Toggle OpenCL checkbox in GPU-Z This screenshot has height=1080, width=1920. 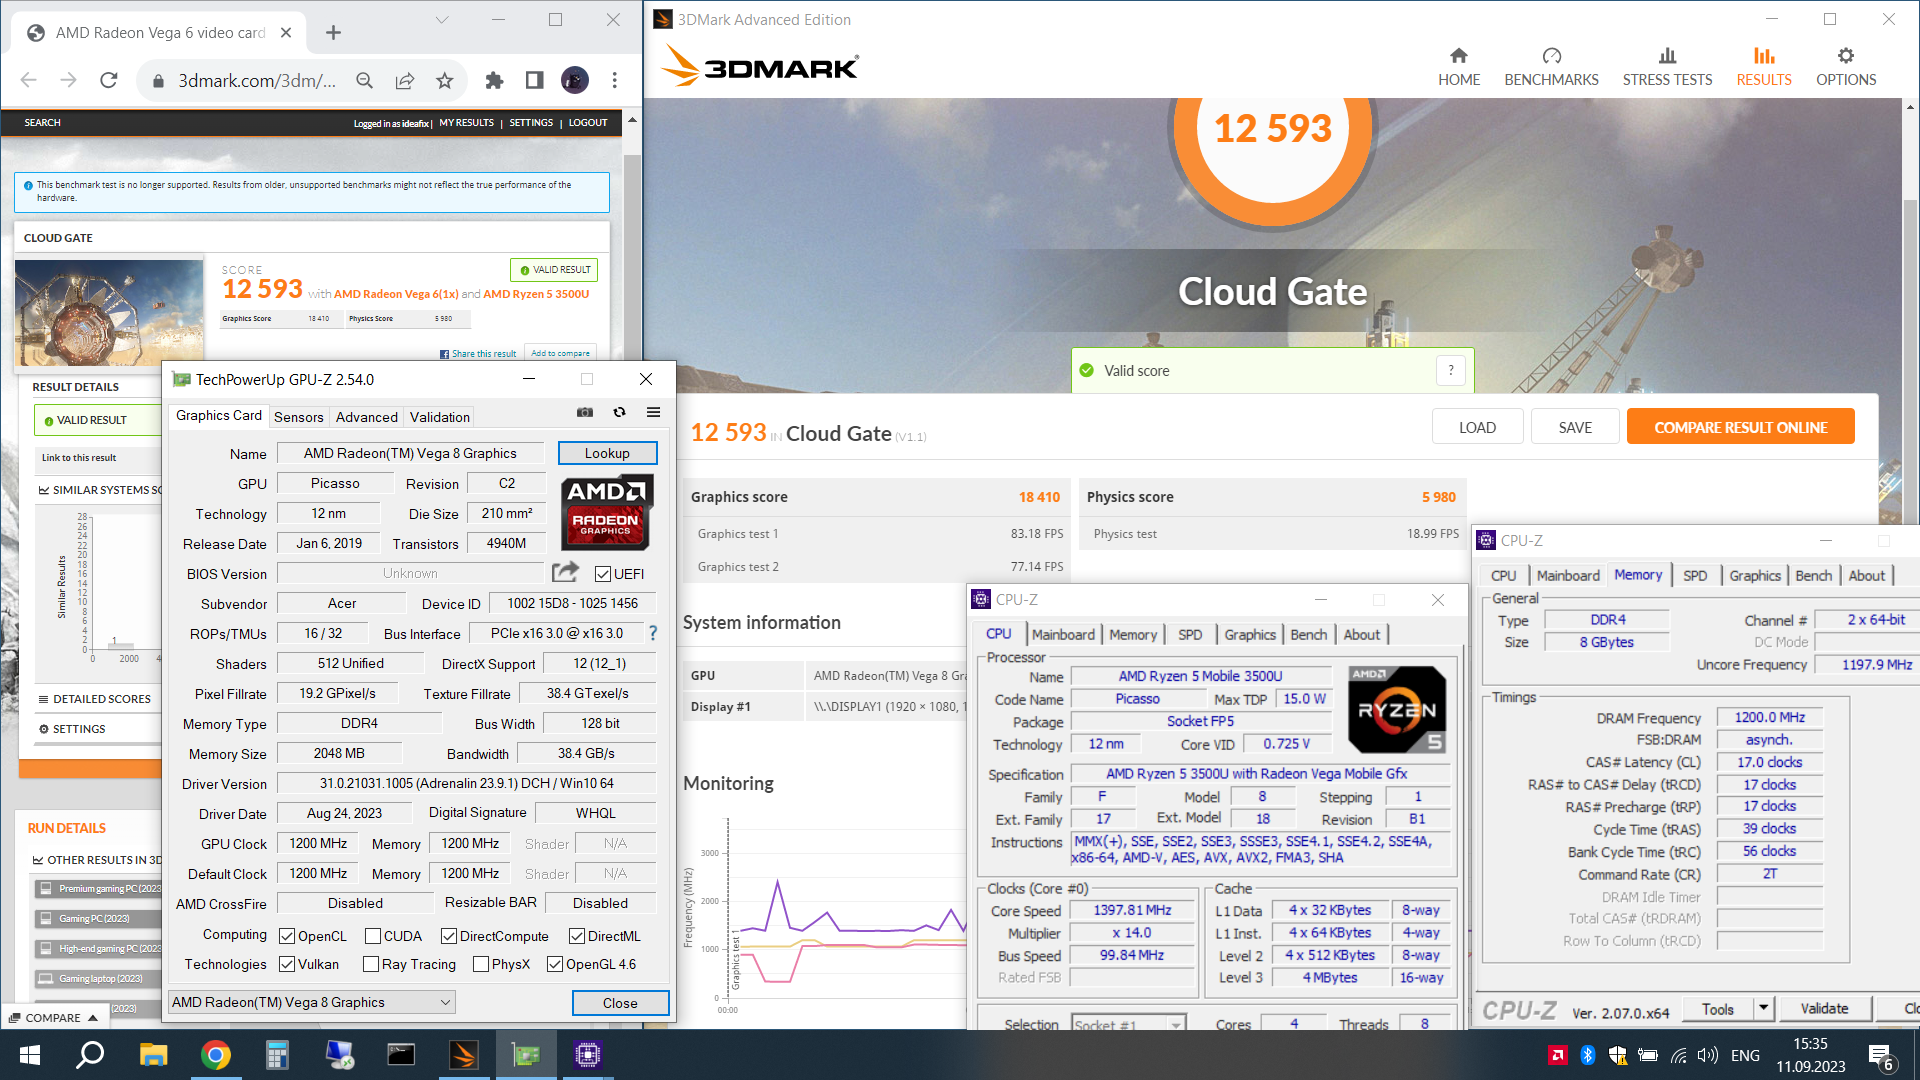point(287,936)
